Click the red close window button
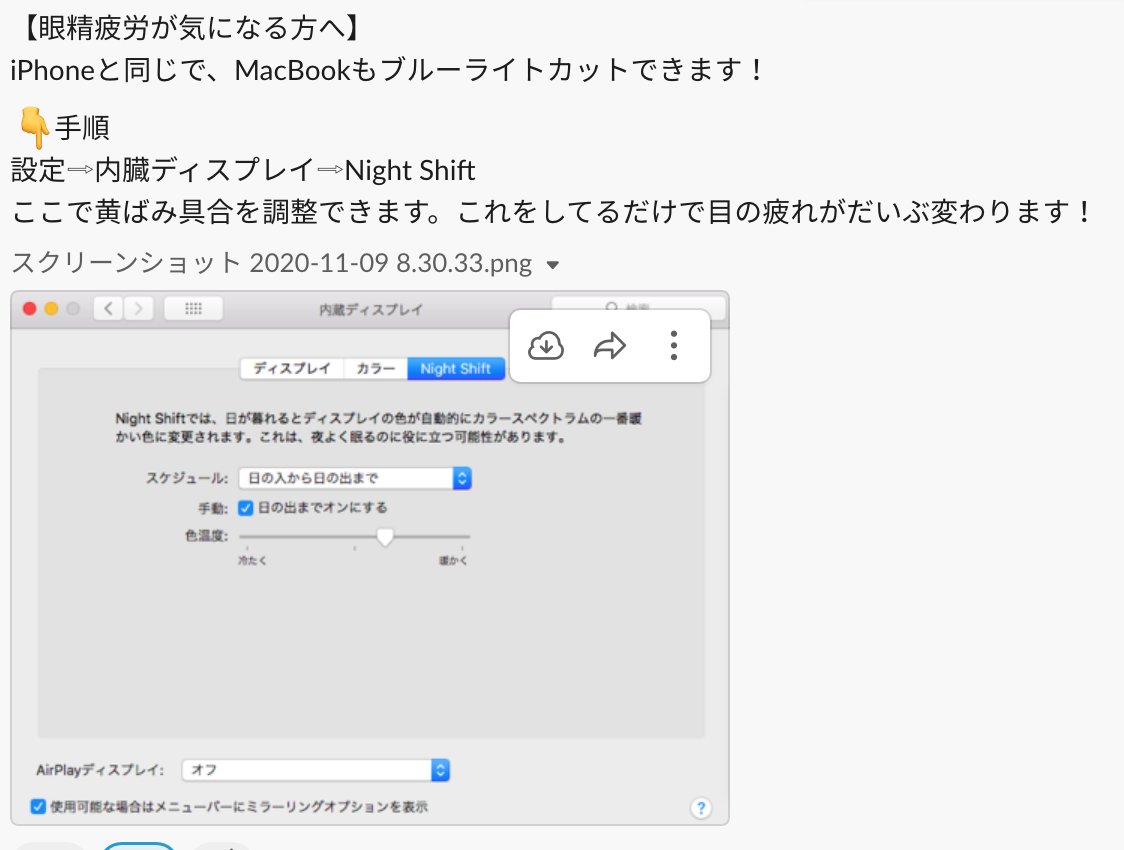 (x=29, y=309)
